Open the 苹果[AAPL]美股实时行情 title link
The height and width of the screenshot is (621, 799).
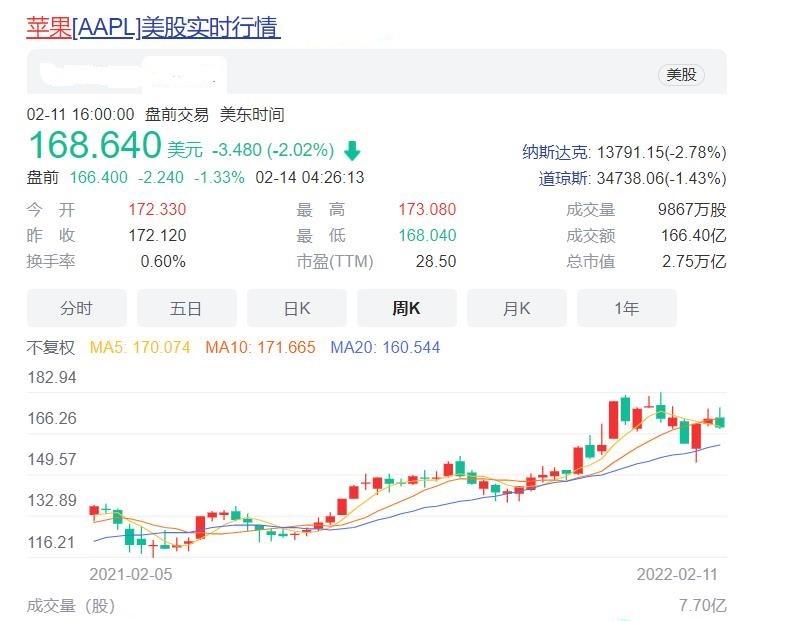coord(153,28)
